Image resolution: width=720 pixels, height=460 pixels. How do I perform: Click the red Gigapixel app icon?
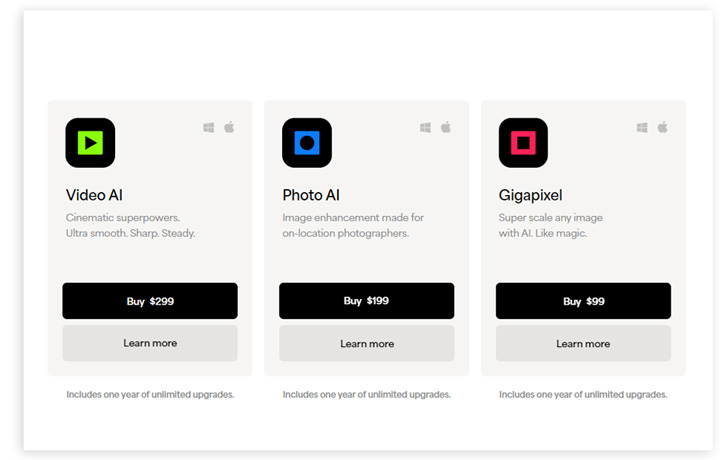point(523,143)
